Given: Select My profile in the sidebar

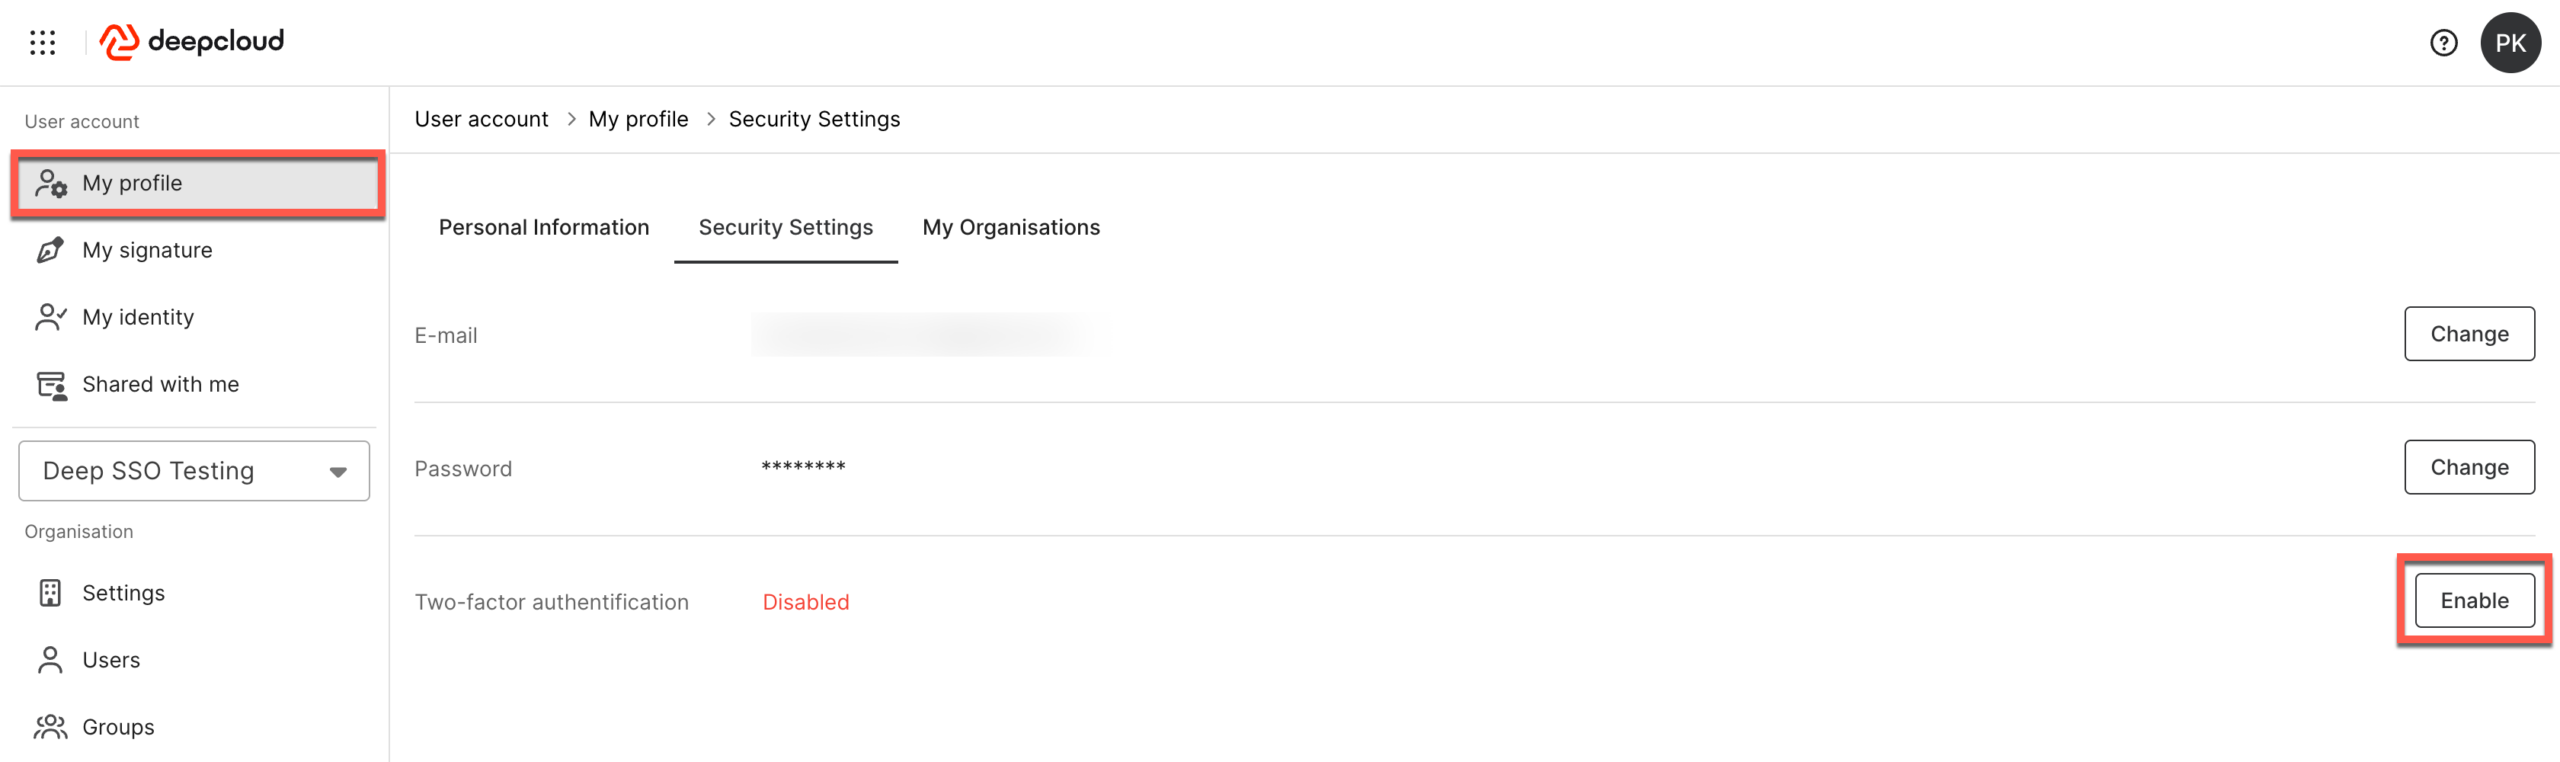Looking at the screenshot, I should [197, 184].
